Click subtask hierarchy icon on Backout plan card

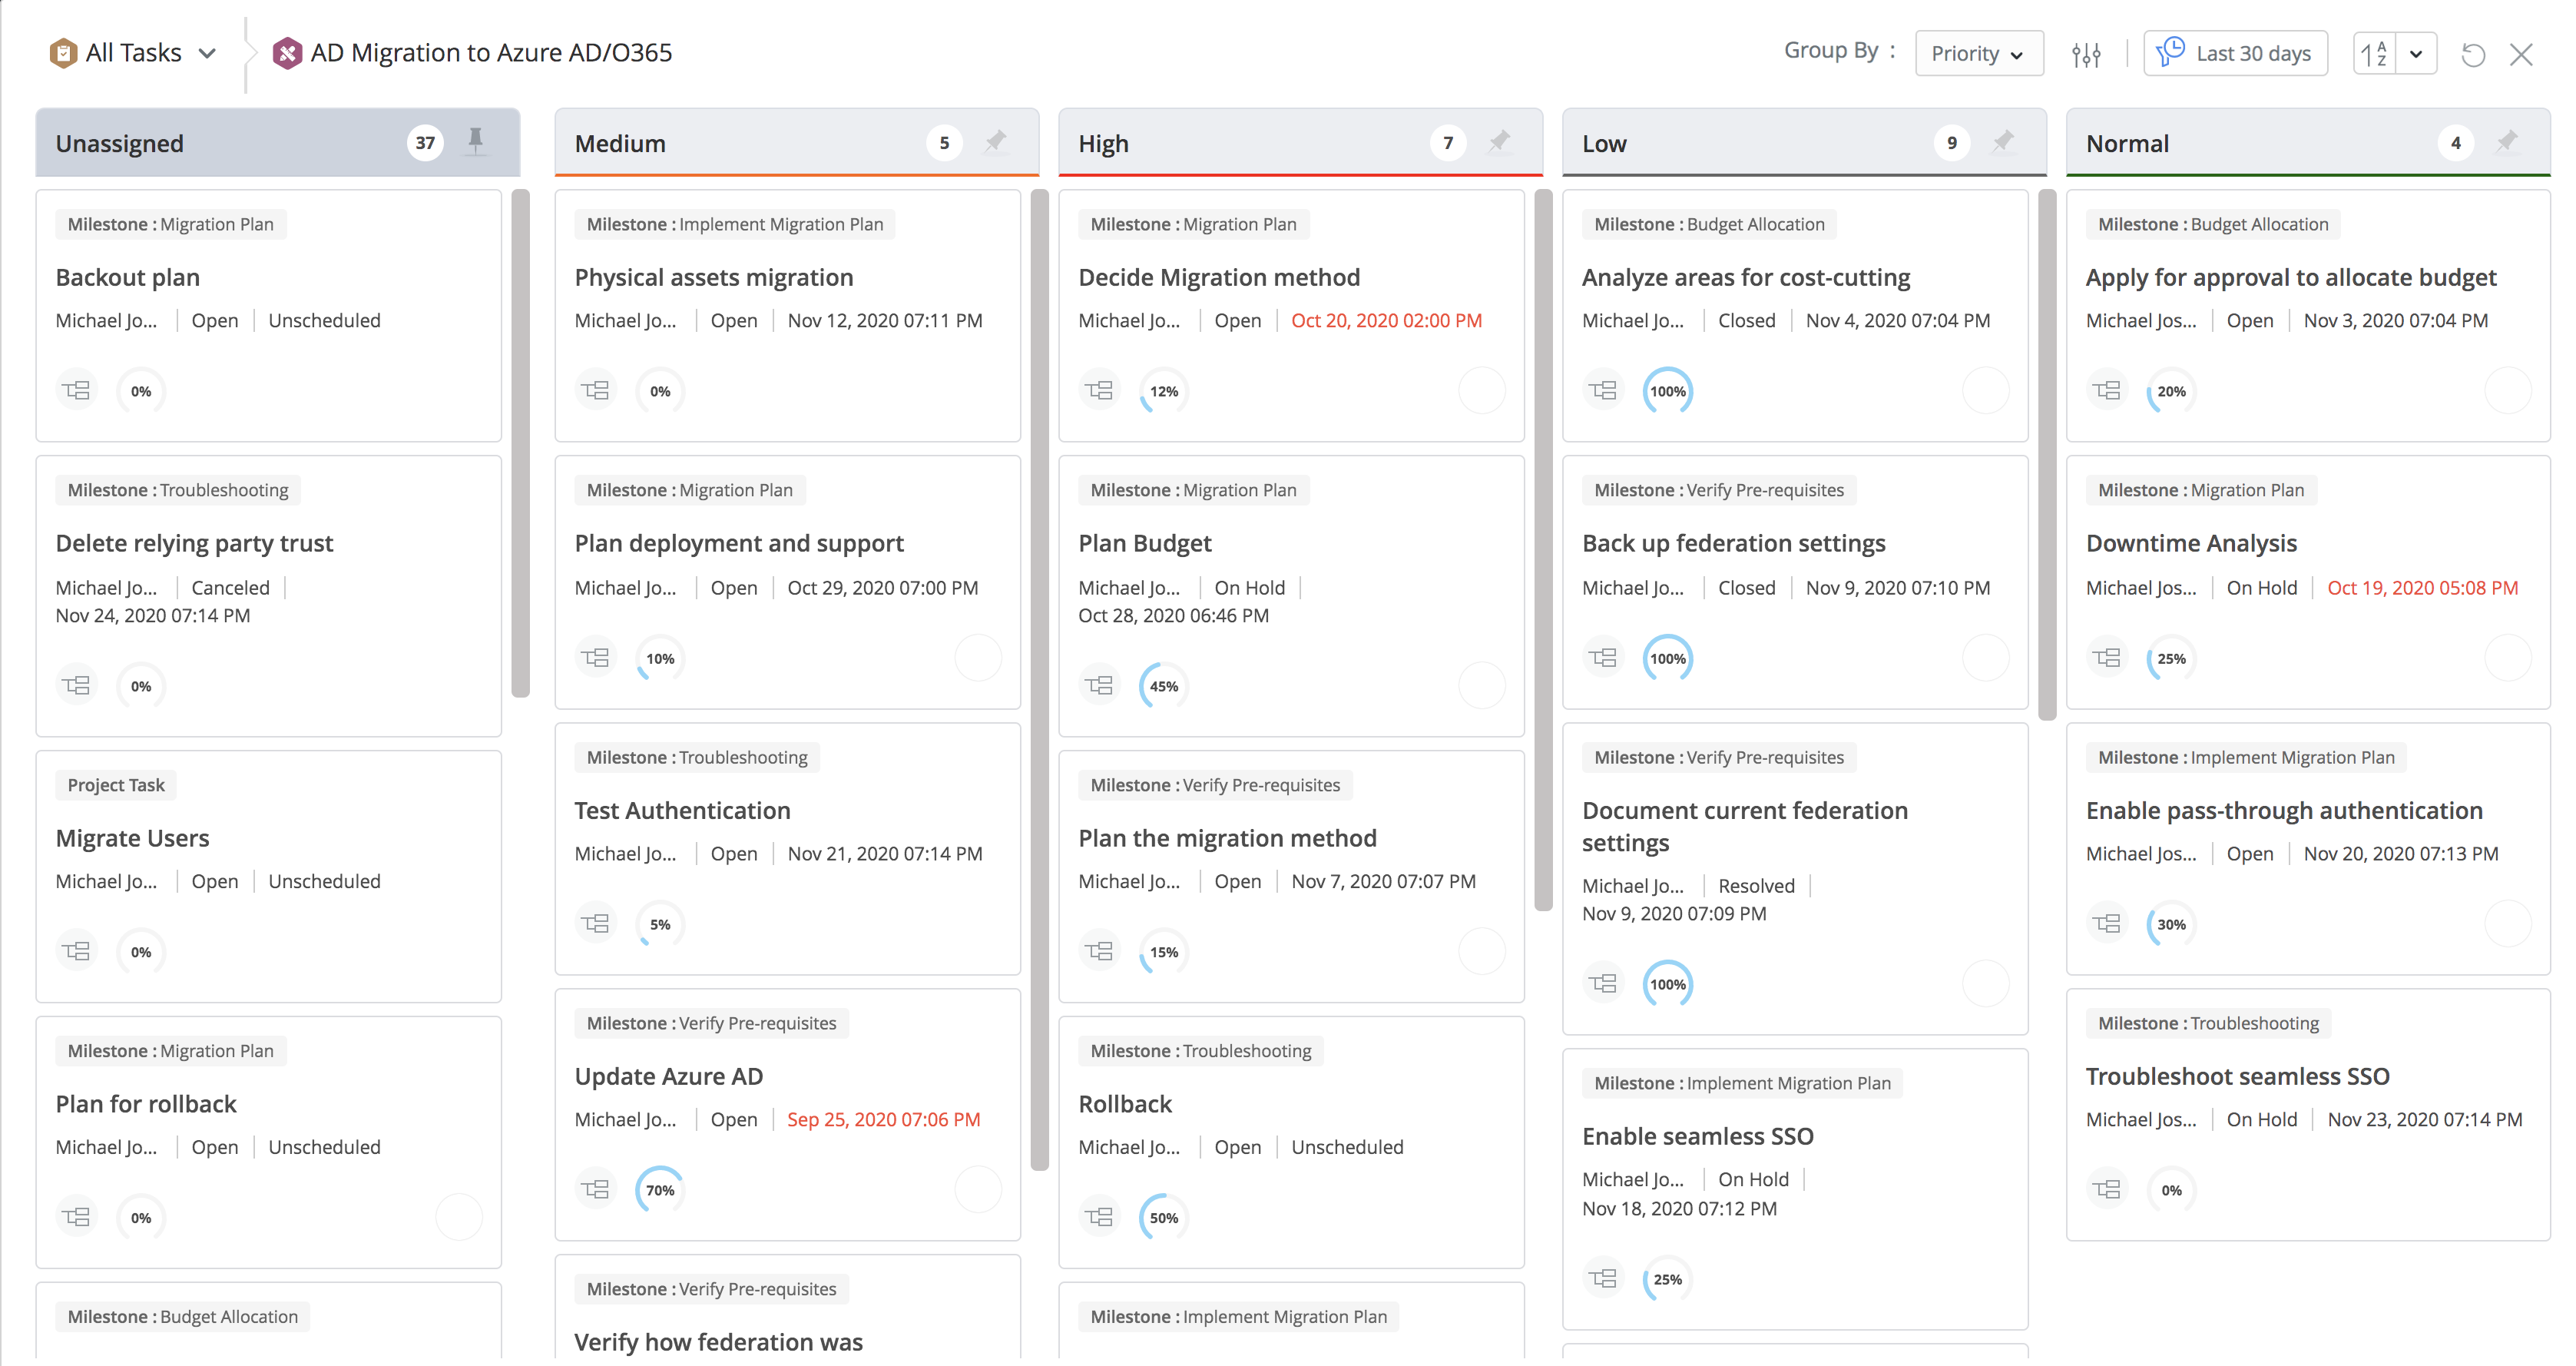(77, 390)
